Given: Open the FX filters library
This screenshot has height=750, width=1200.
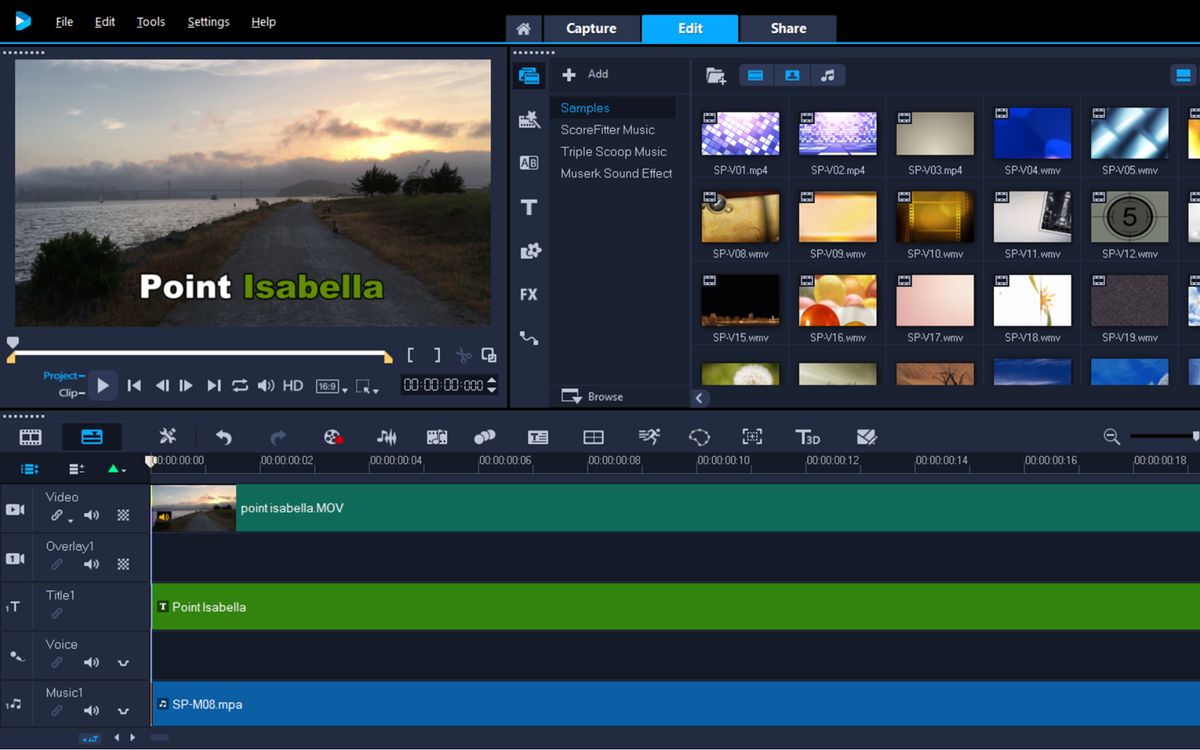Looking at the screenshot, I should [x=529, y=294].
